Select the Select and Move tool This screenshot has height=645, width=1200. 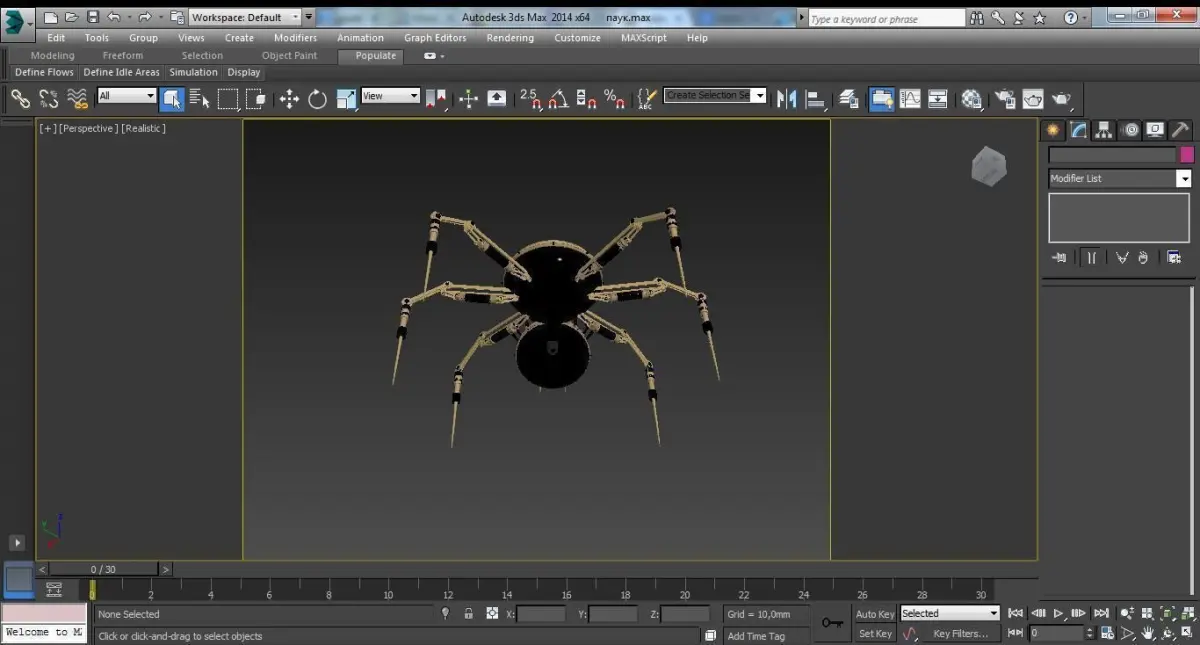coord(289,98)
